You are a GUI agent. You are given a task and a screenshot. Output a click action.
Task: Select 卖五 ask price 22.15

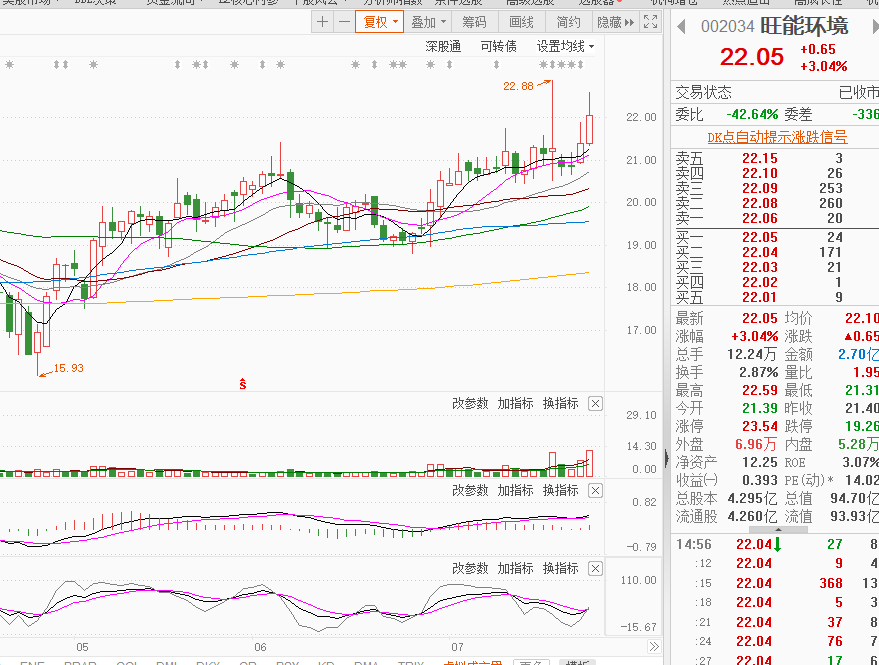tap(760, 158)
